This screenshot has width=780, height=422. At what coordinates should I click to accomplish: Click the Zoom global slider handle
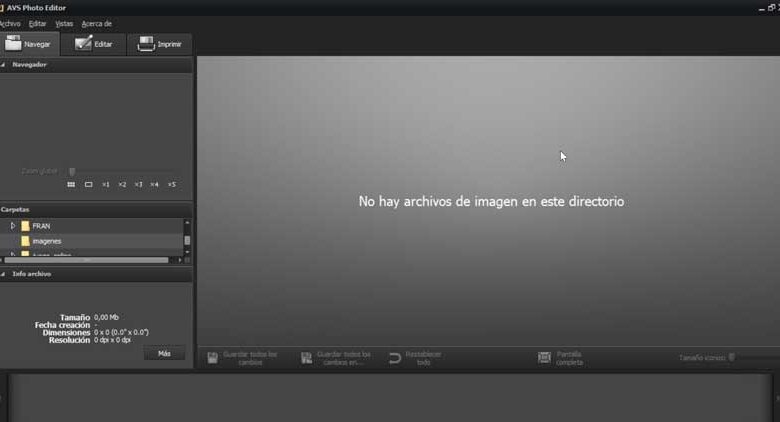tap(72, 172)
